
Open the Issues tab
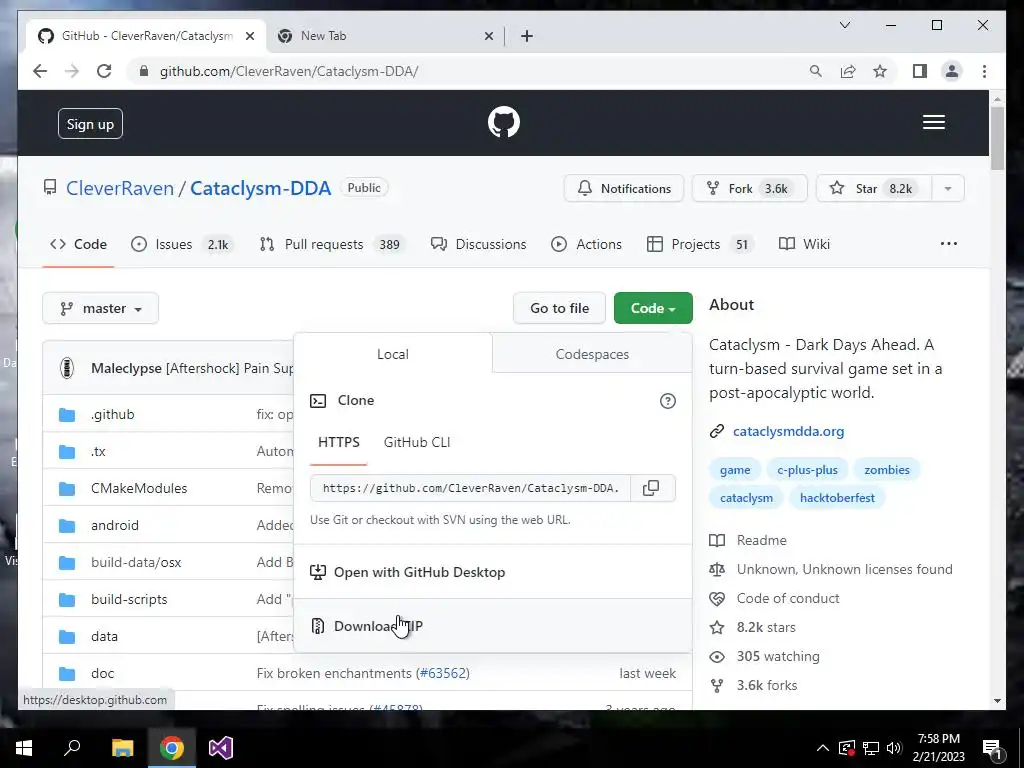click(x=180, y=244)
